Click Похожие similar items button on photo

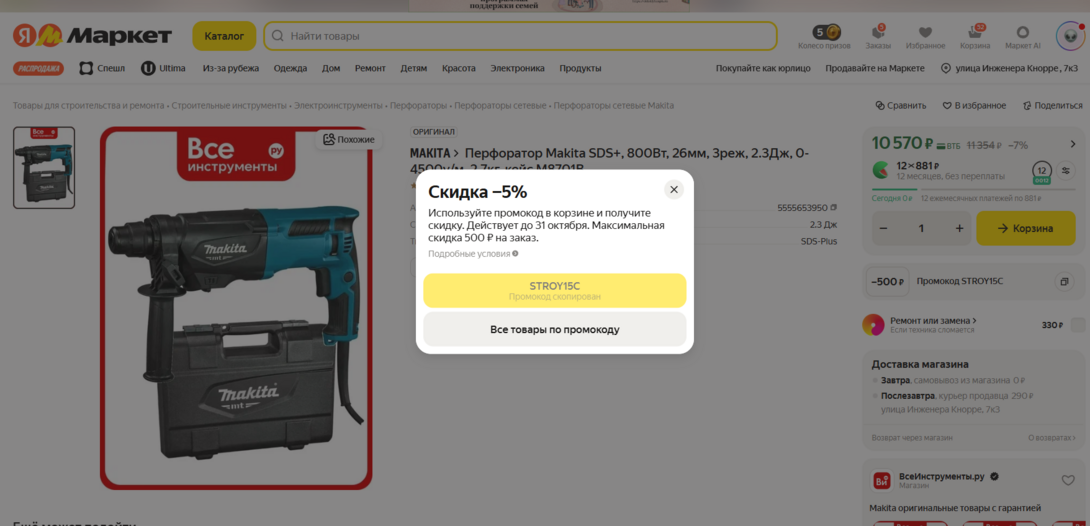349,140
